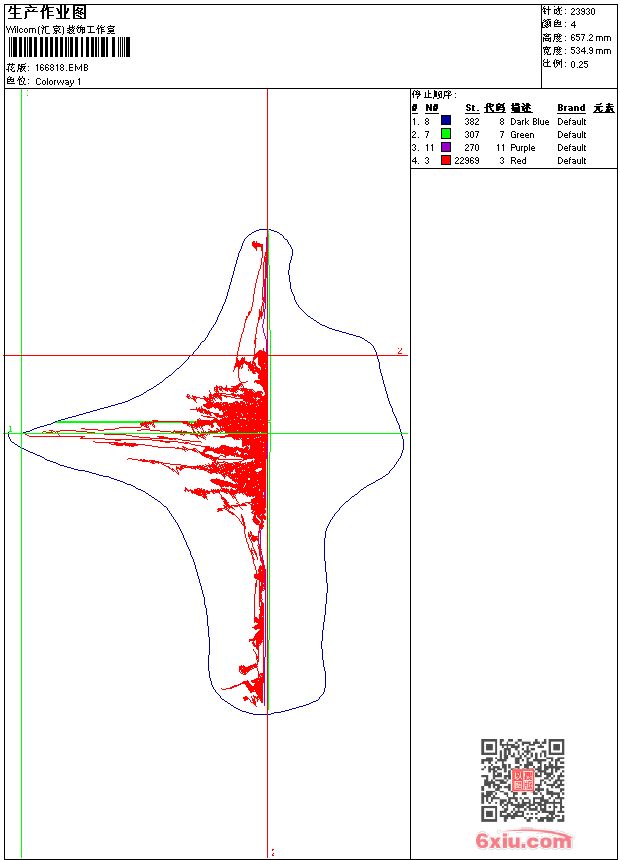Select stitch count 22969 in row 4
Viewport: 620px width, 860px height.
point(467,161)
